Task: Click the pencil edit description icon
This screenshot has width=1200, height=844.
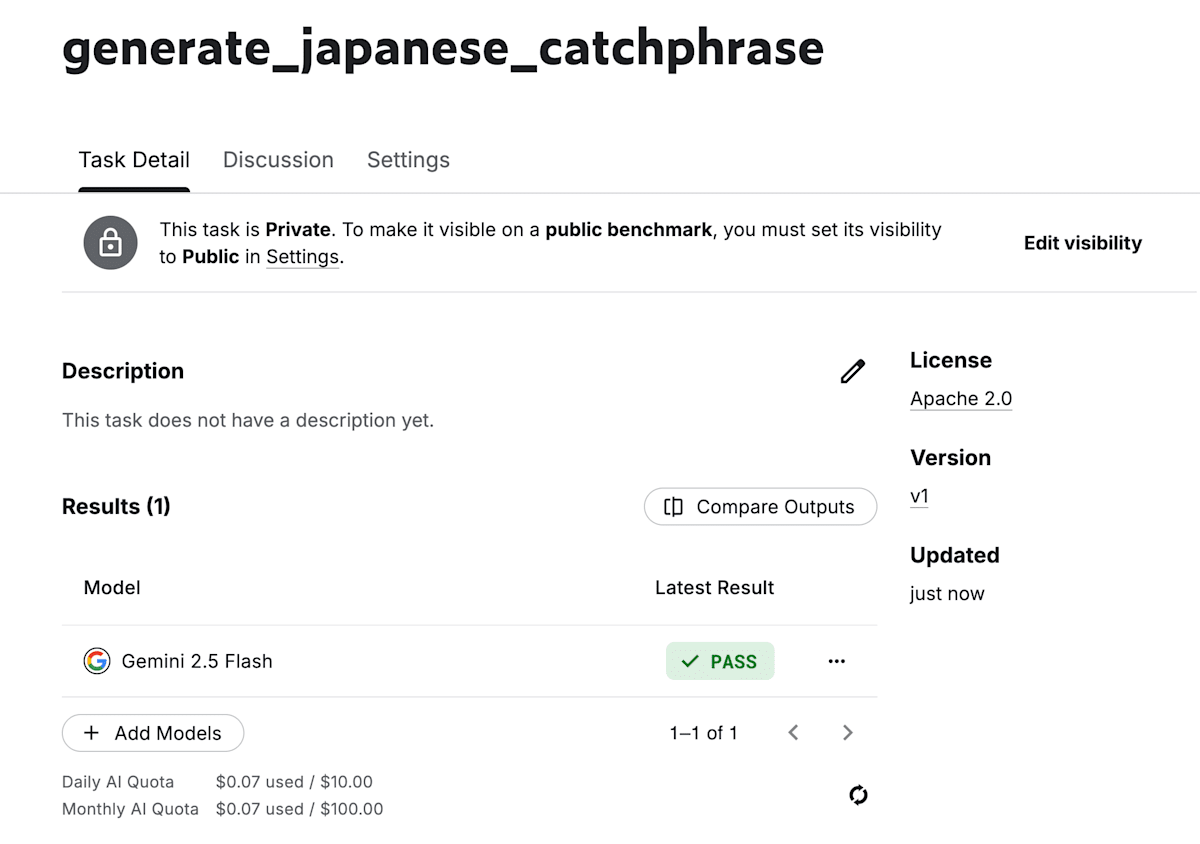Action: [852, 372]
